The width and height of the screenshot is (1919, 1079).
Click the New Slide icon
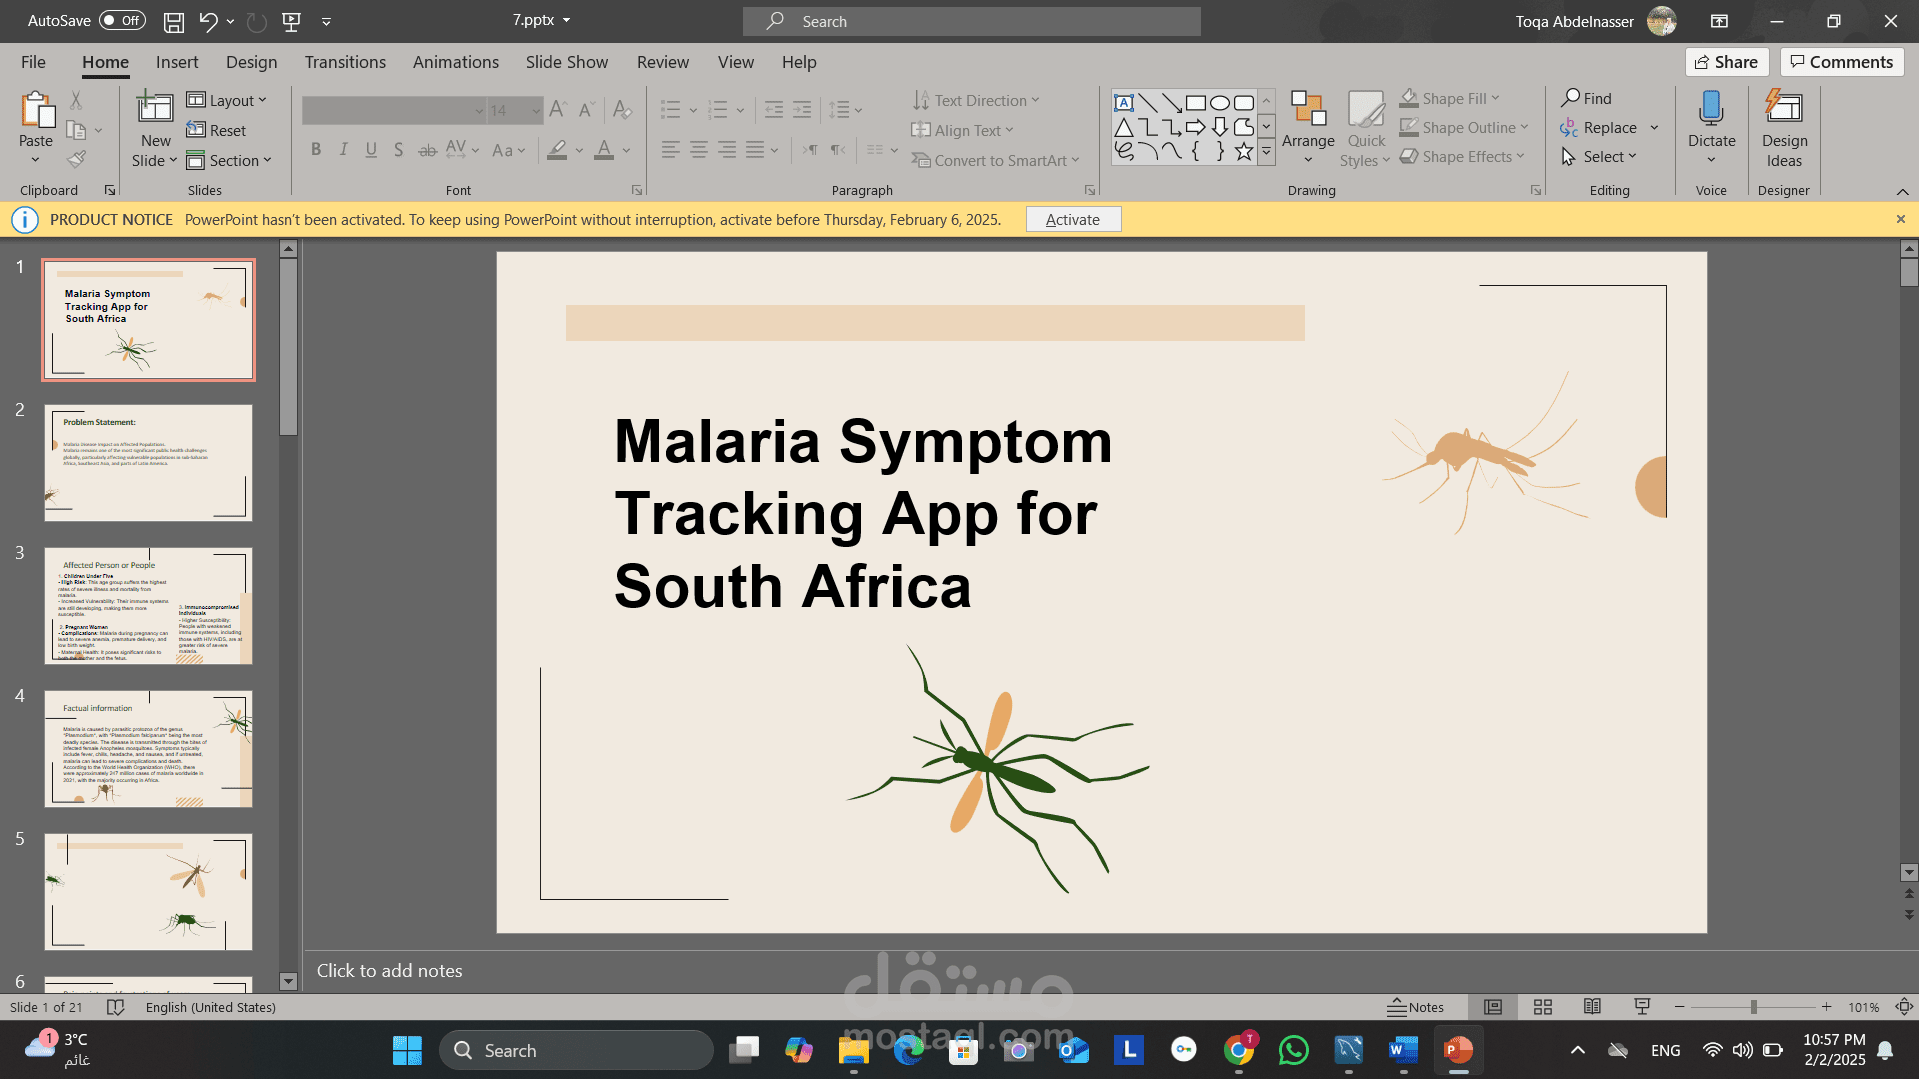(155, 108)
